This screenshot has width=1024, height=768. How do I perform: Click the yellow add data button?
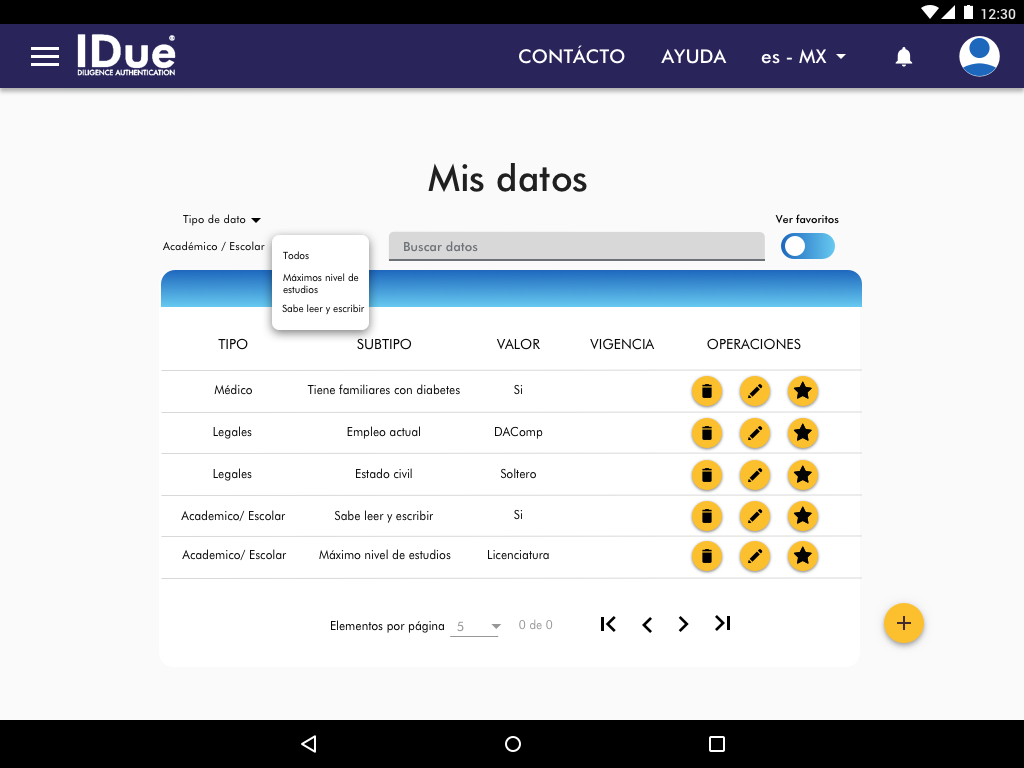(x=904, y=624)
